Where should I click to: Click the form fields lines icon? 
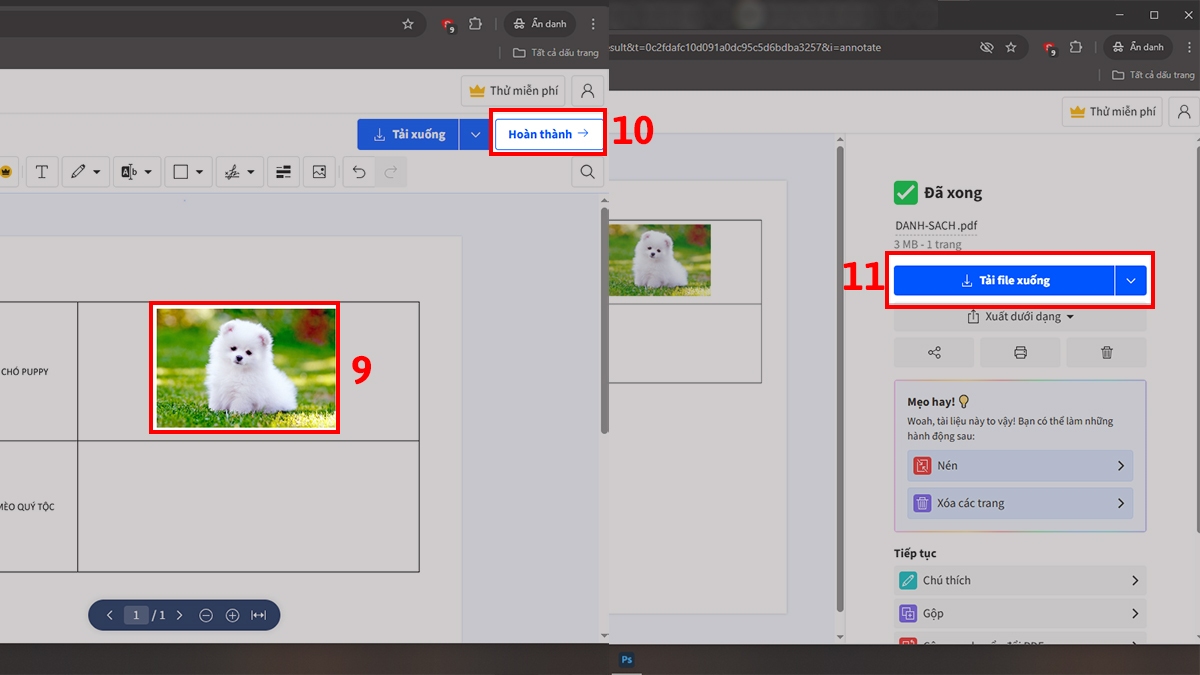coord(283,172)
